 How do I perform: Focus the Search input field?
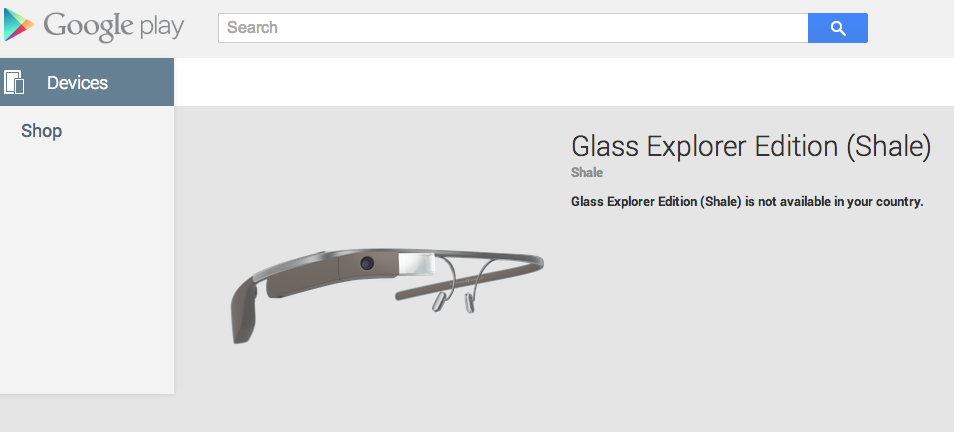[x=513, y=28]
